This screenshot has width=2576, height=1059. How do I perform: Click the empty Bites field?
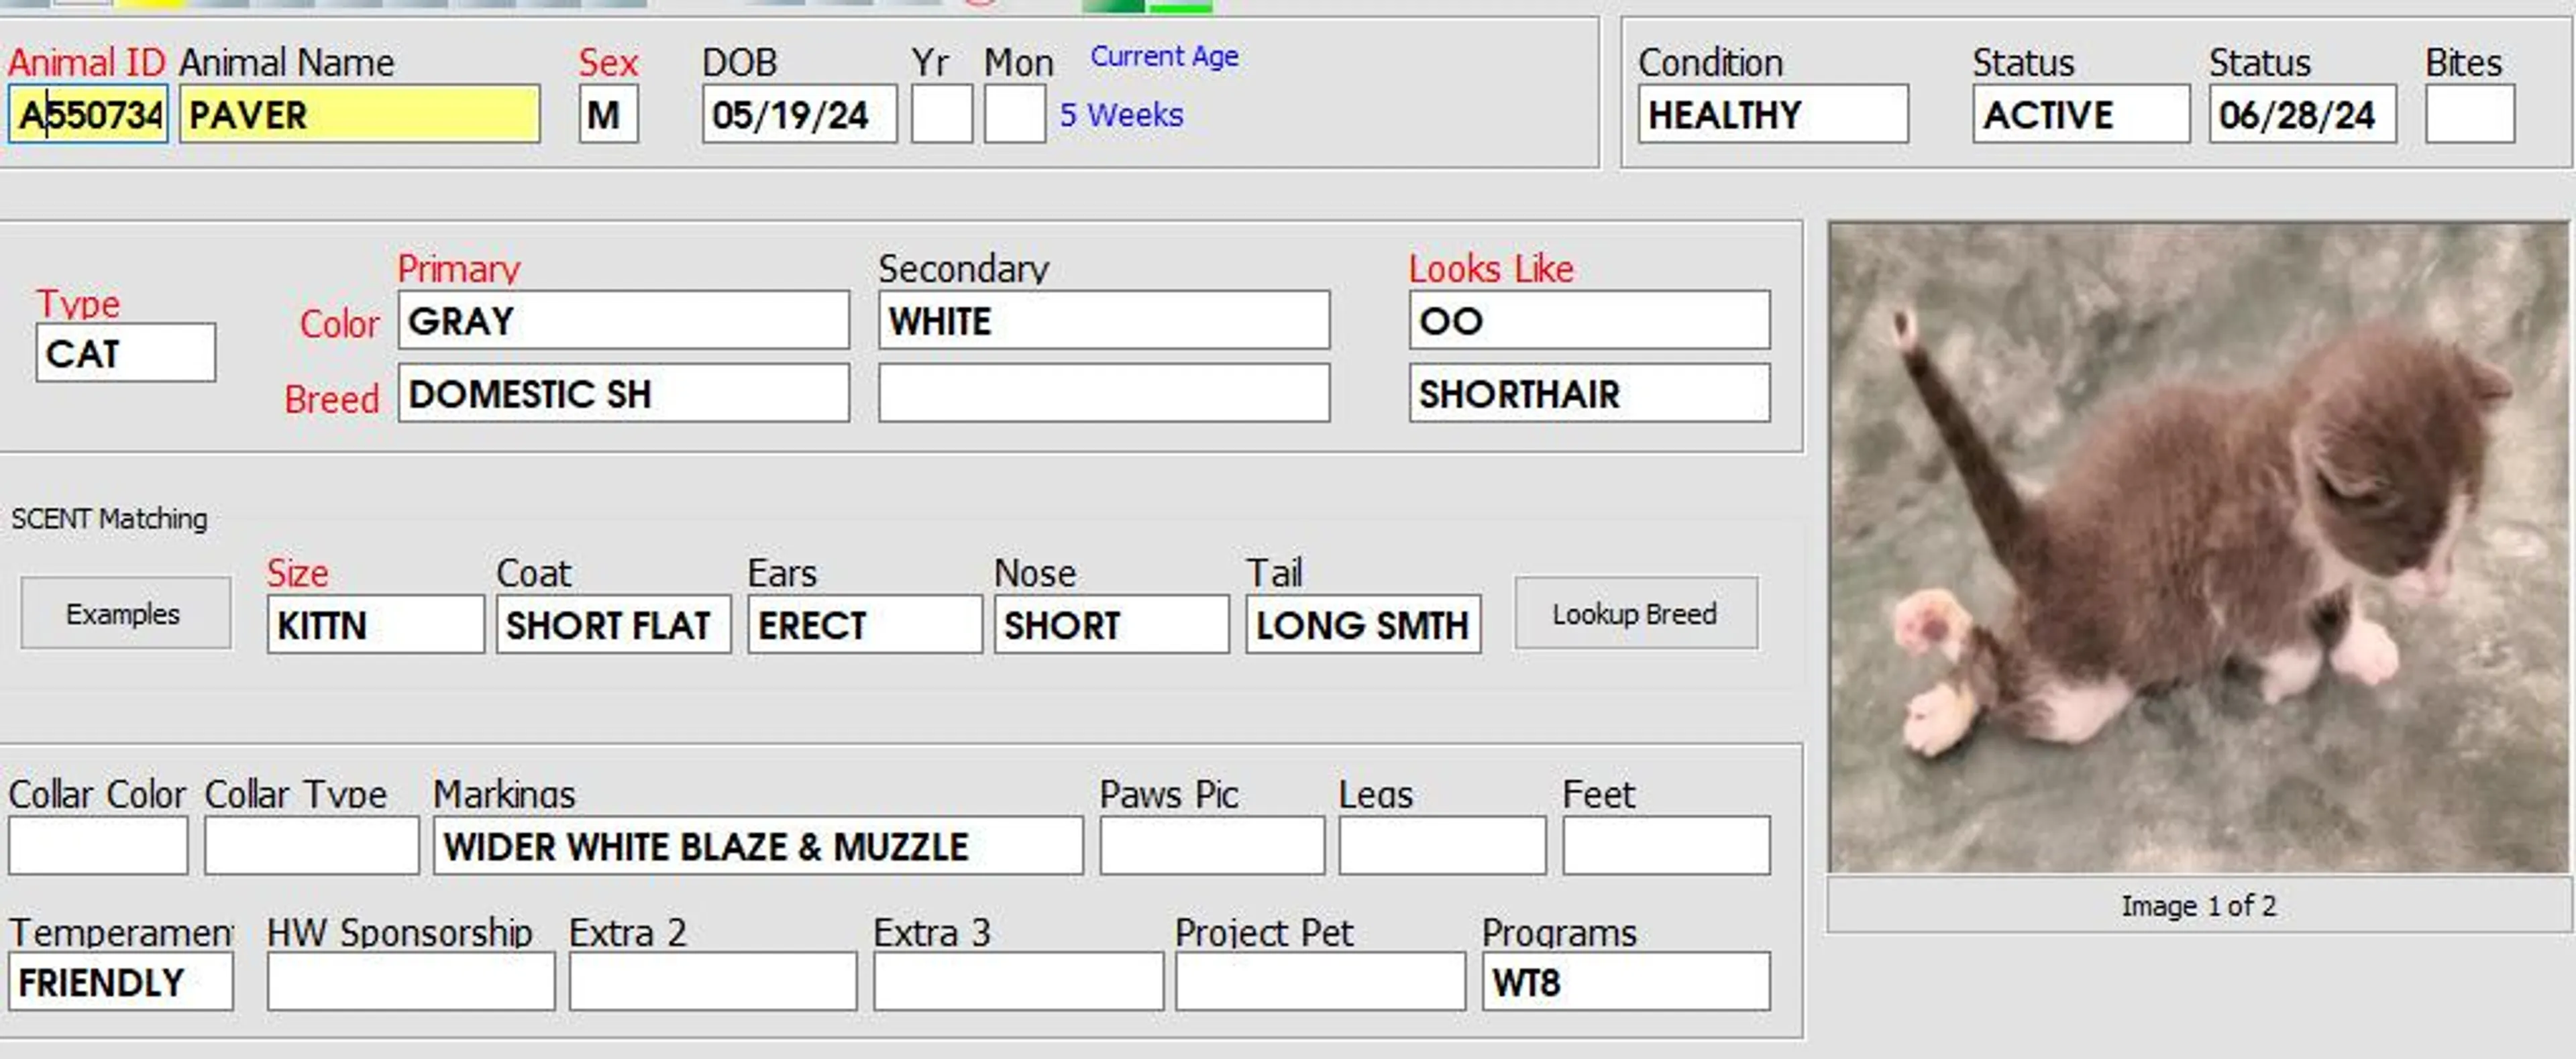(2468, 115)
